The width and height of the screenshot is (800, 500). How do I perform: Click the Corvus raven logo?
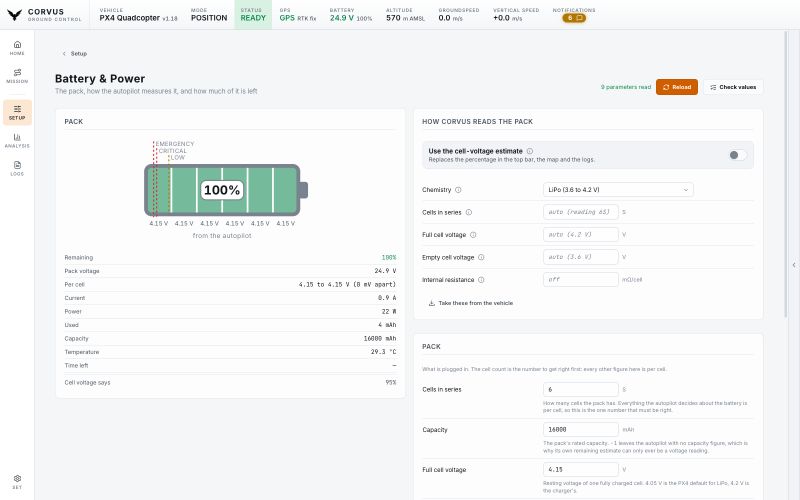tap(15, 15)
